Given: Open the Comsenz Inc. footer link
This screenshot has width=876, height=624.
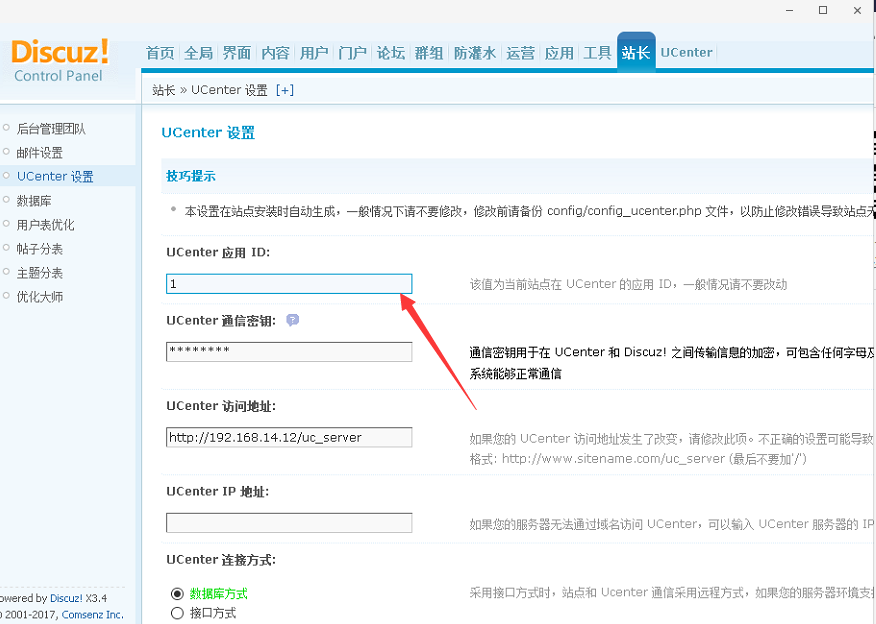Looking at the screenshot, I should (x=92, y=615).
